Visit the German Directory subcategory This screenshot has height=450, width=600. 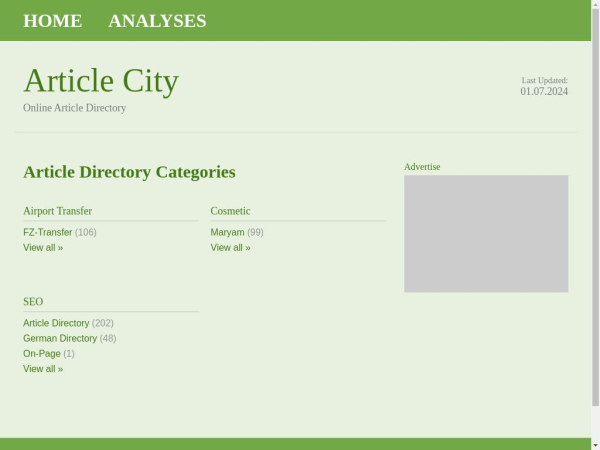60,338
